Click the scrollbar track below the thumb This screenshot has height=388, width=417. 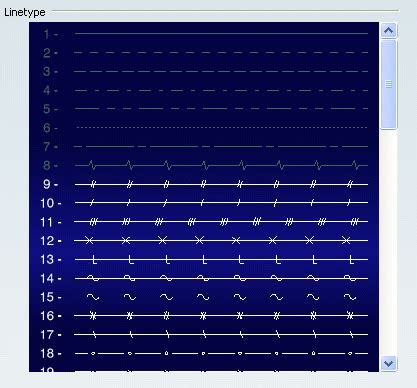388,242
